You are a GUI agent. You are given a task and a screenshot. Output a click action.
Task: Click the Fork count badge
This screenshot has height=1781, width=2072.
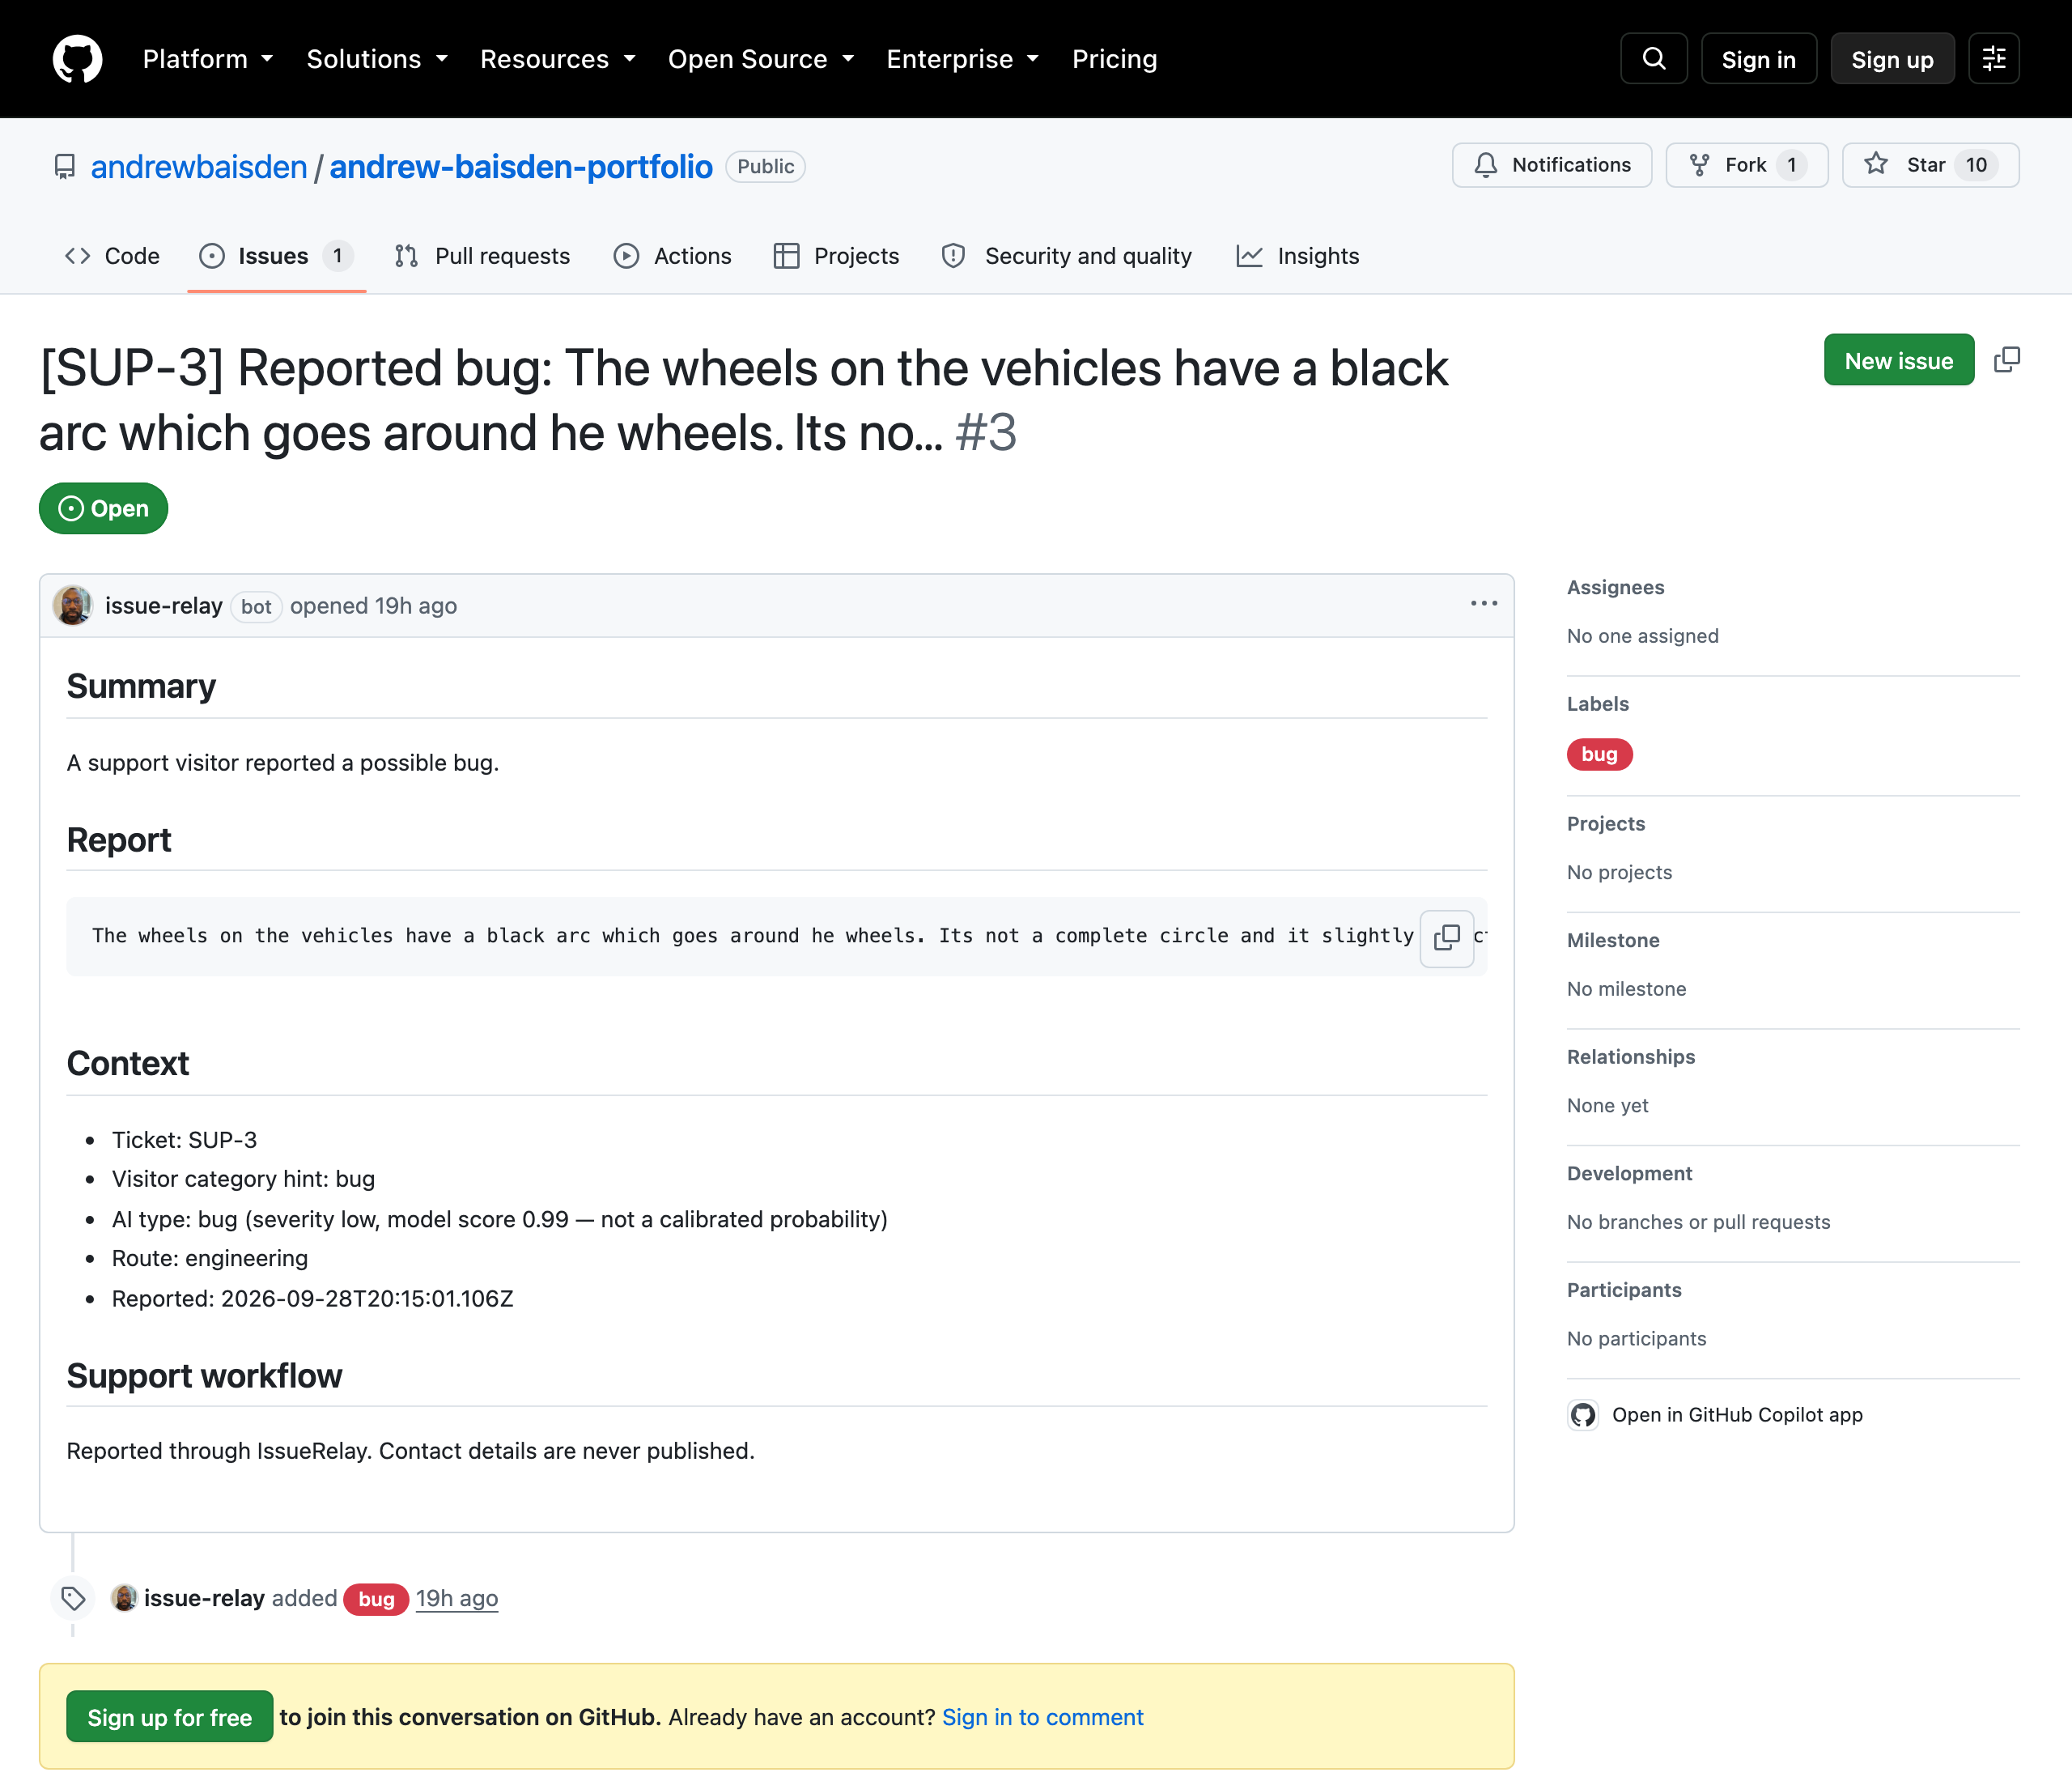click(x=1792, y=165)
